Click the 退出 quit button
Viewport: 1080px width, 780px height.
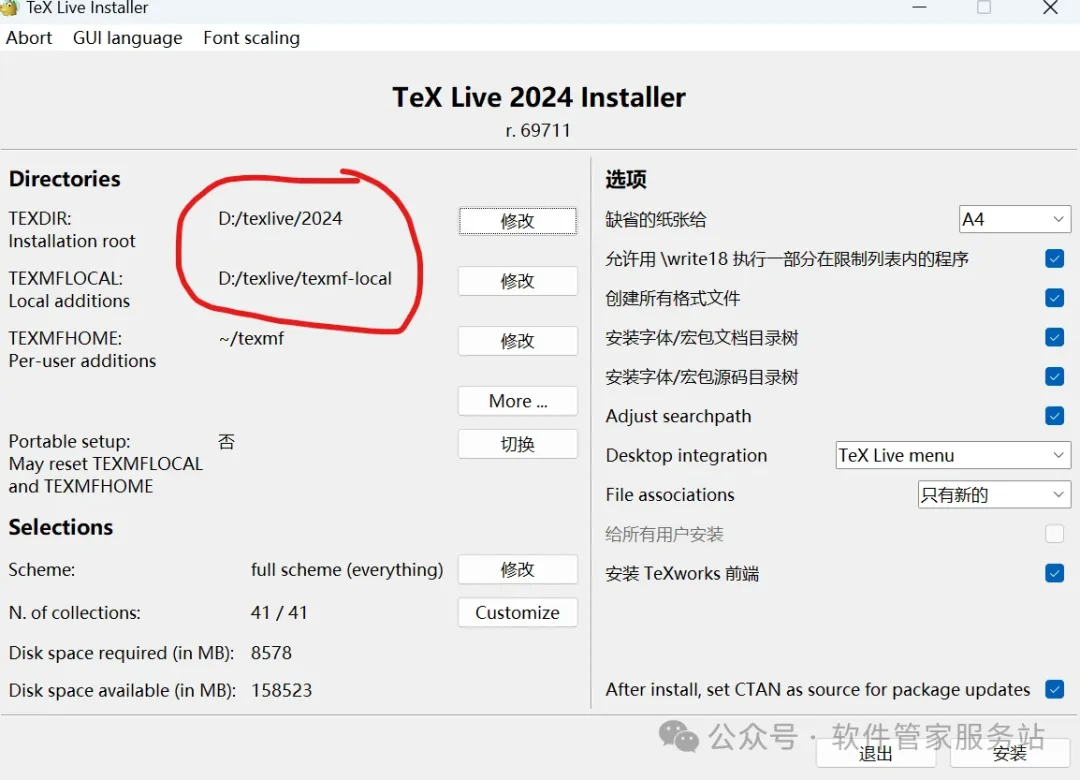[x=876, y=754]
